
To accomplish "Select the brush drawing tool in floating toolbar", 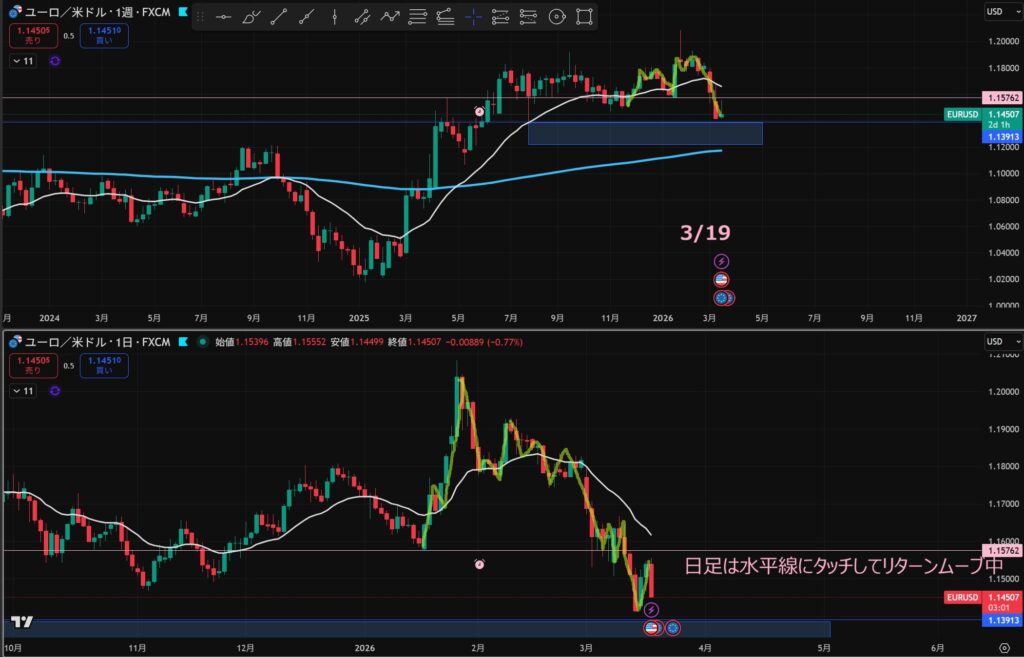I will point(251,17).
